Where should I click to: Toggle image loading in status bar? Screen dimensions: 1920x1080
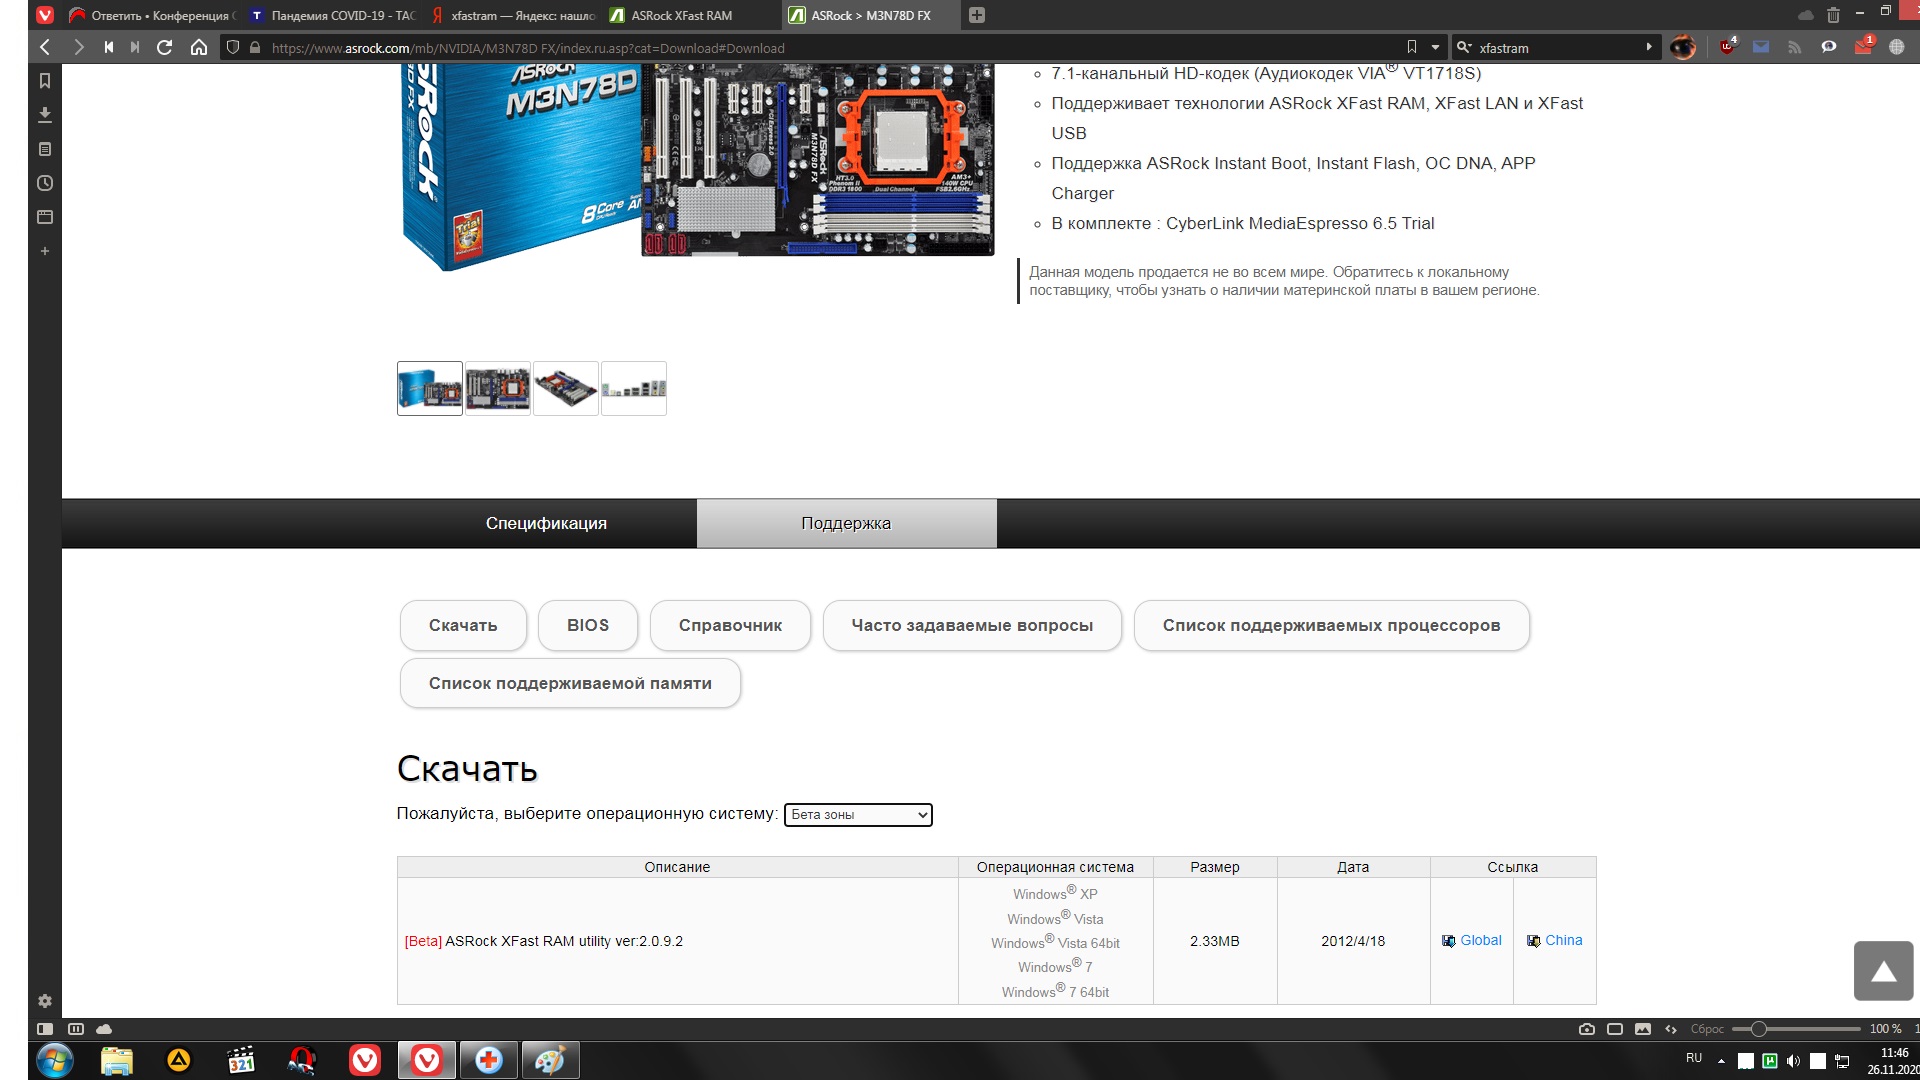click(1642, 1029)
